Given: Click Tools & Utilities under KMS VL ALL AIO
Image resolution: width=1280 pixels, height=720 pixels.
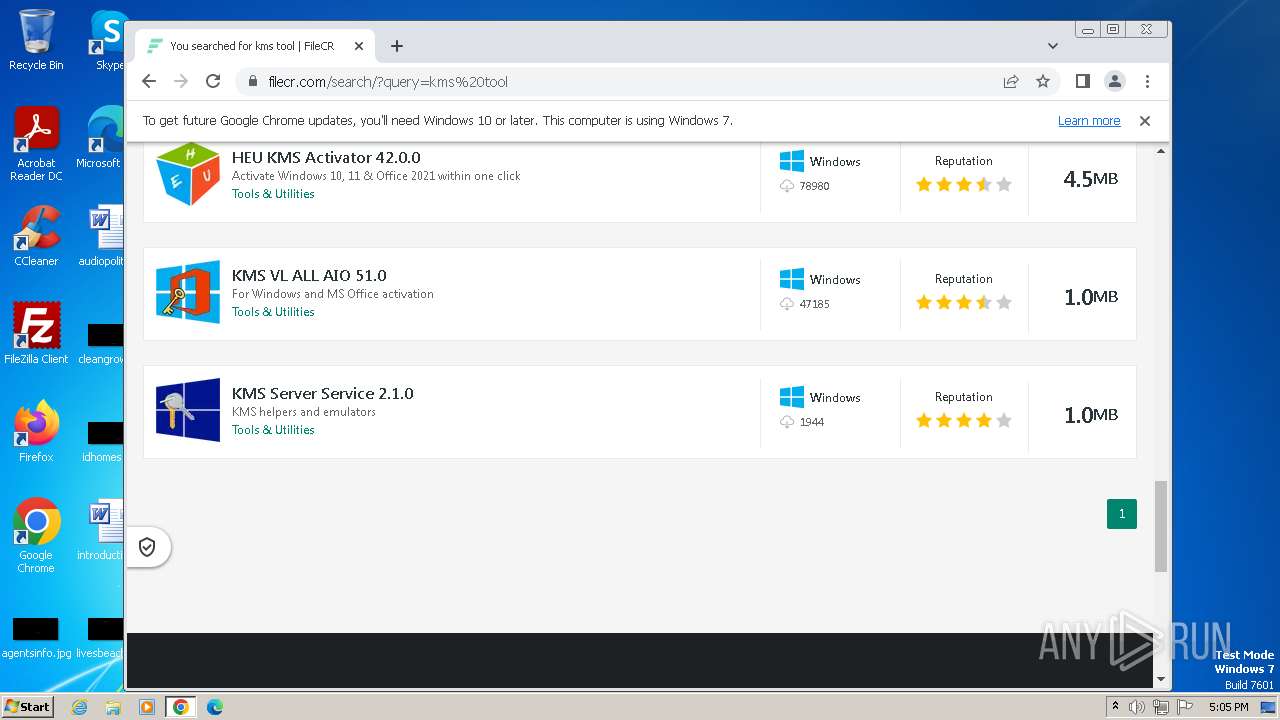Looking at the screenshot, I should coord(273,312).
